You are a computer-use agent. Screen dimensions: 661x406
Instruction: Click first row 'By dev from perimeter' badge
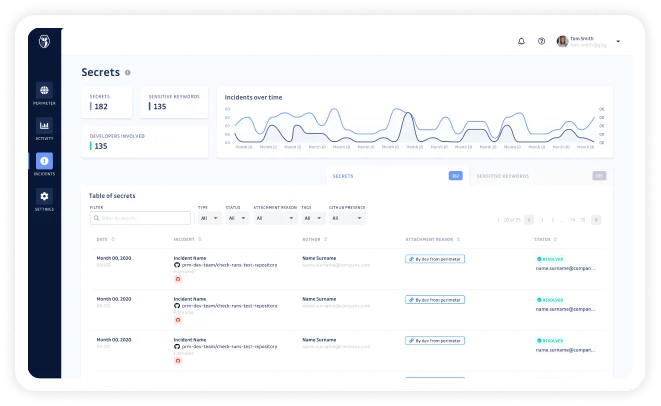point(435,259)
